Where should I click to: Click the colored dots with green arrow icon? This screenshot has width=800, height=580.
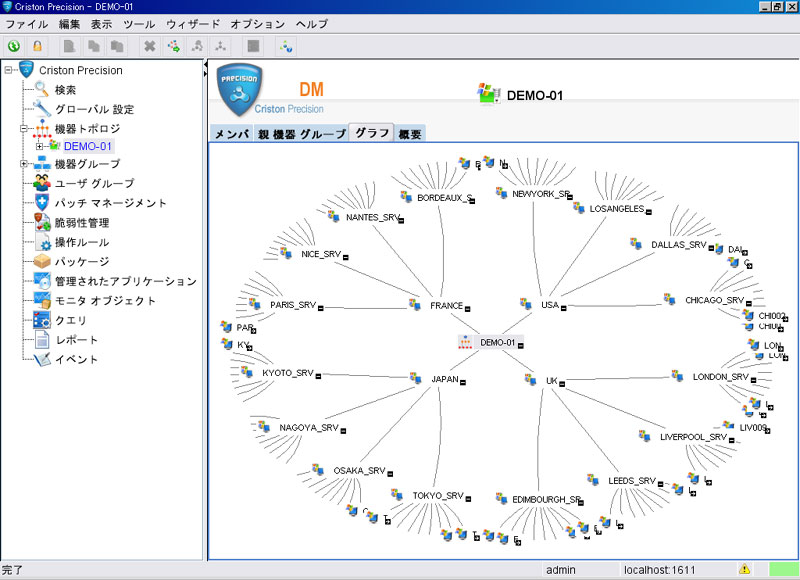(x=173, y=46)
